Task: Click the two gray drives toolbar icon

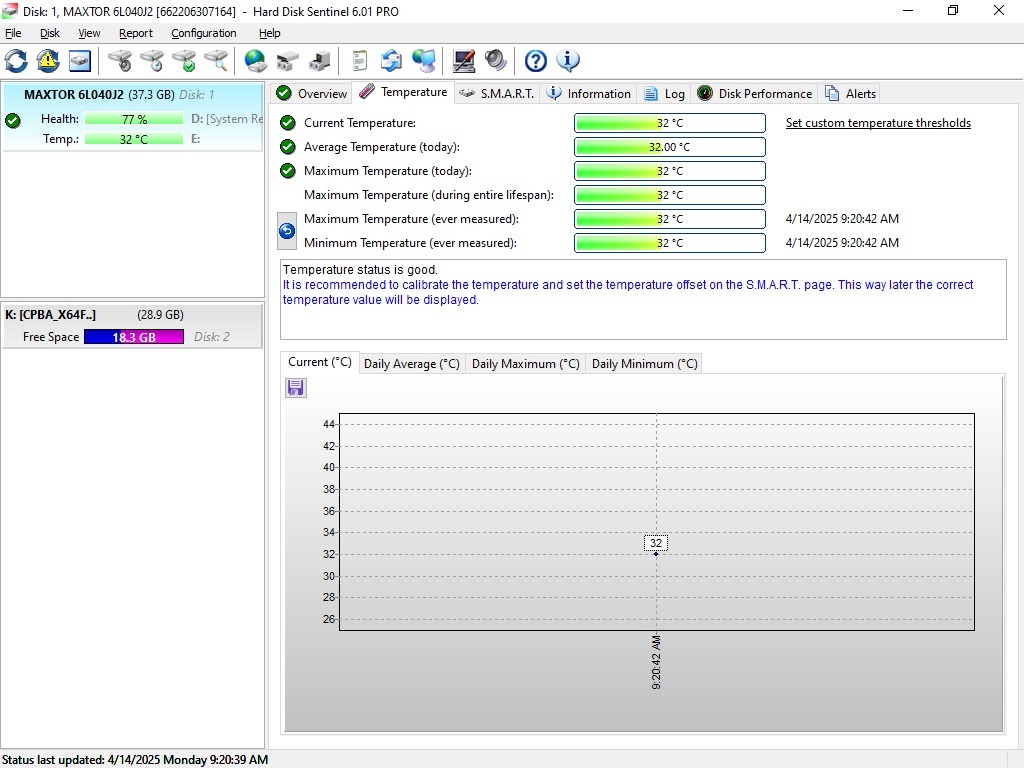Action: 287,61
